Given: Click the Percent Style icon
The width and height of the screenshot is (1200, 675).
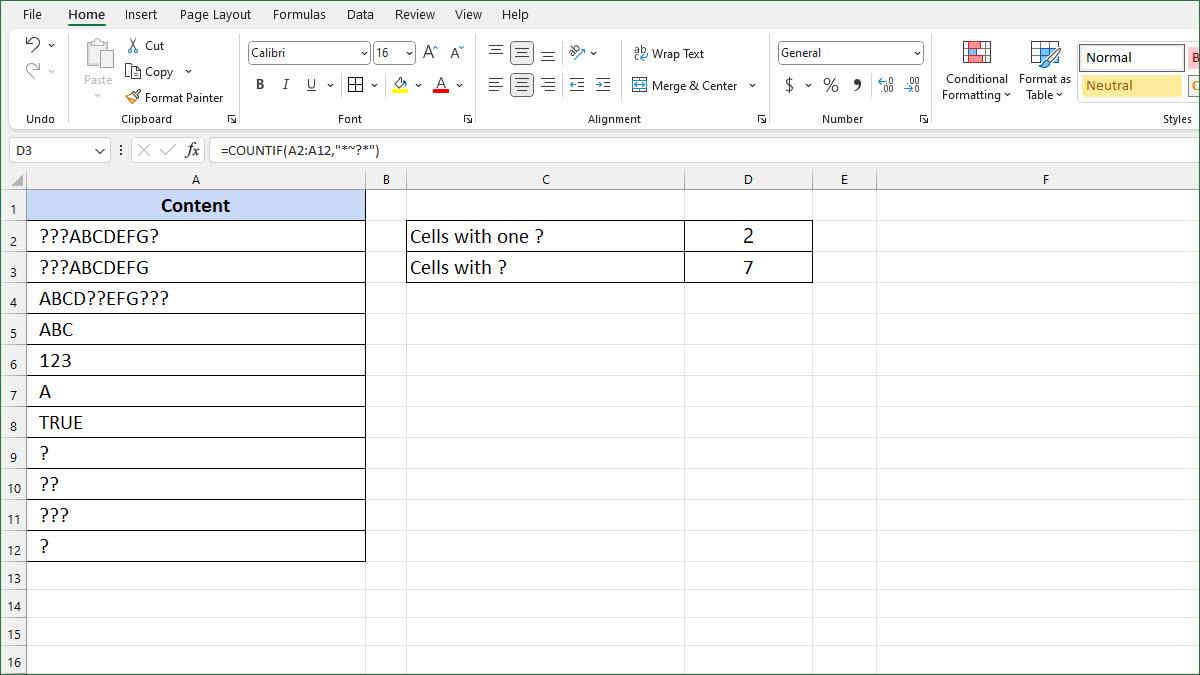Looking at the screenshot, I should pos(830,85).
